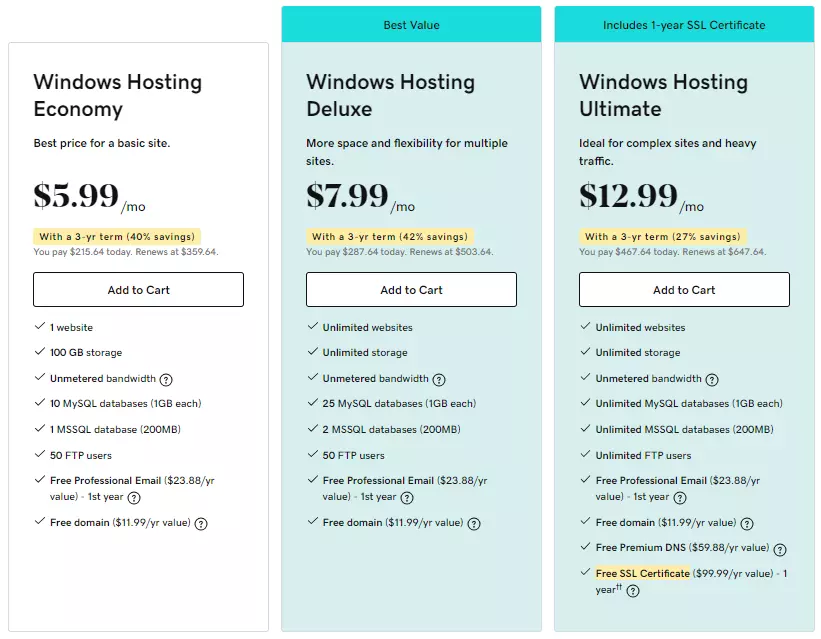Click the Includes 1-year SSL Certificate banner
Screen dimensions: 821x639
click(x=684, y=24)
